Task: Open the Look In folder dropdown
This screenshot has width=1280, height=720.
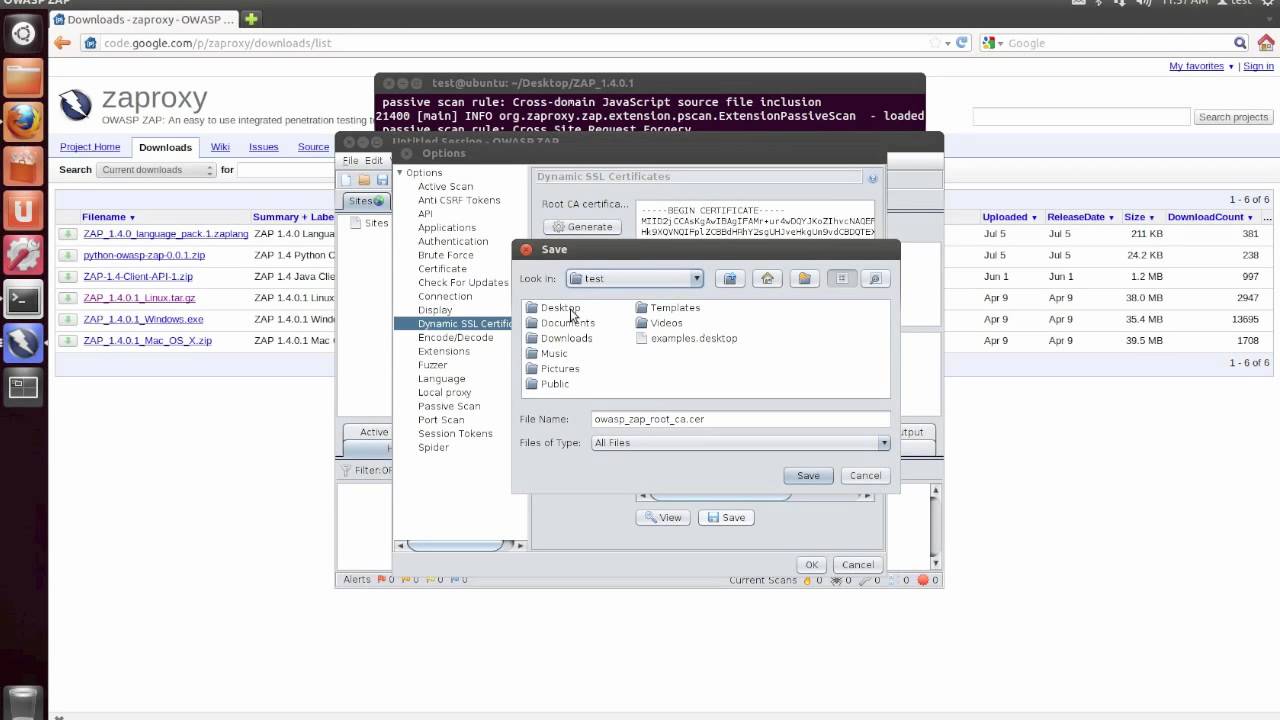Action: 635,279
